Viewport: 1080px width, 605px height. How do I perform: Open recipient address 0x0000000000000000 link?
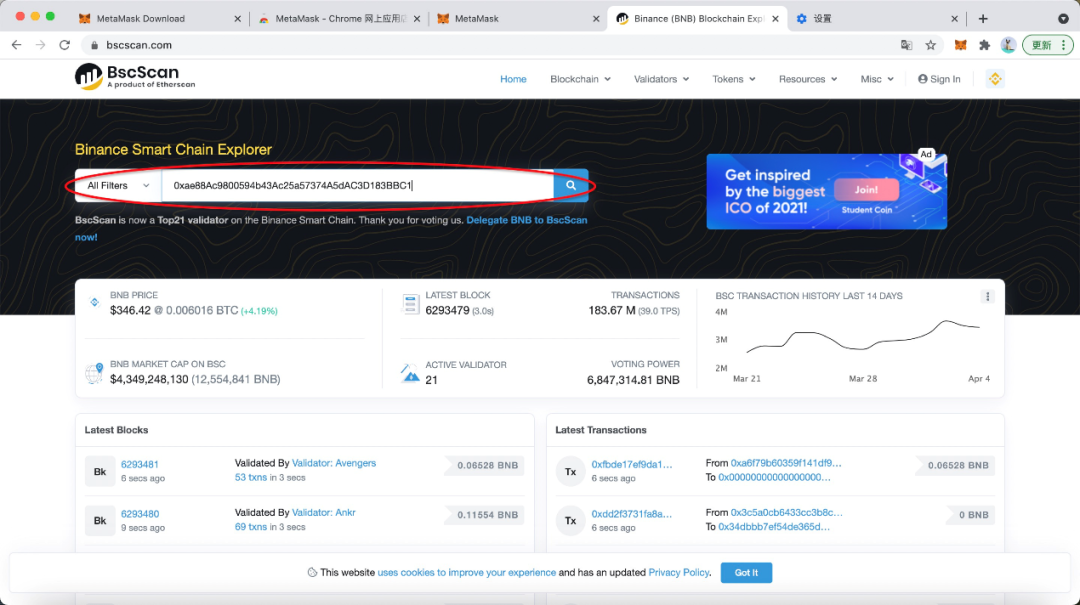774,478
